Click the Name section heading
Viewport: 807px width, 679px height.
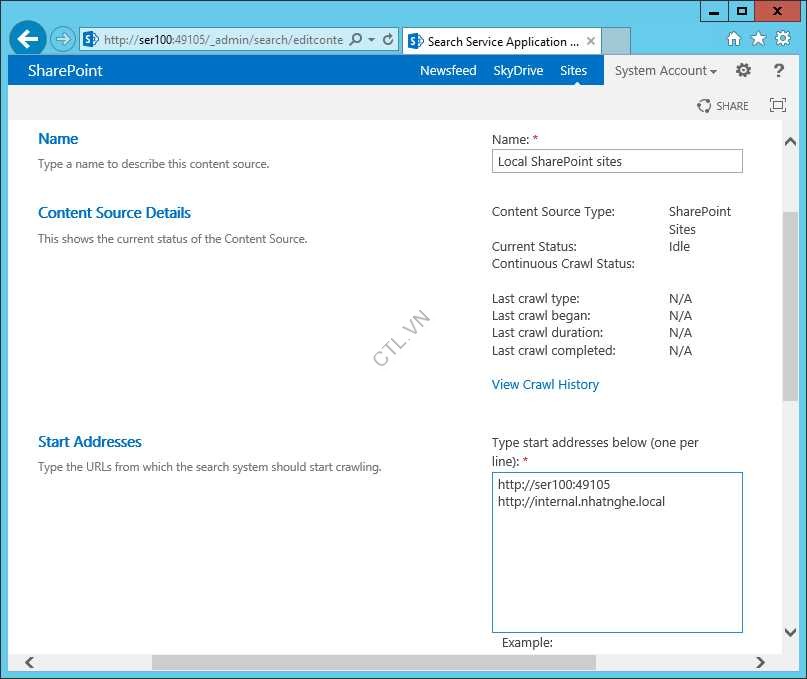58,138
